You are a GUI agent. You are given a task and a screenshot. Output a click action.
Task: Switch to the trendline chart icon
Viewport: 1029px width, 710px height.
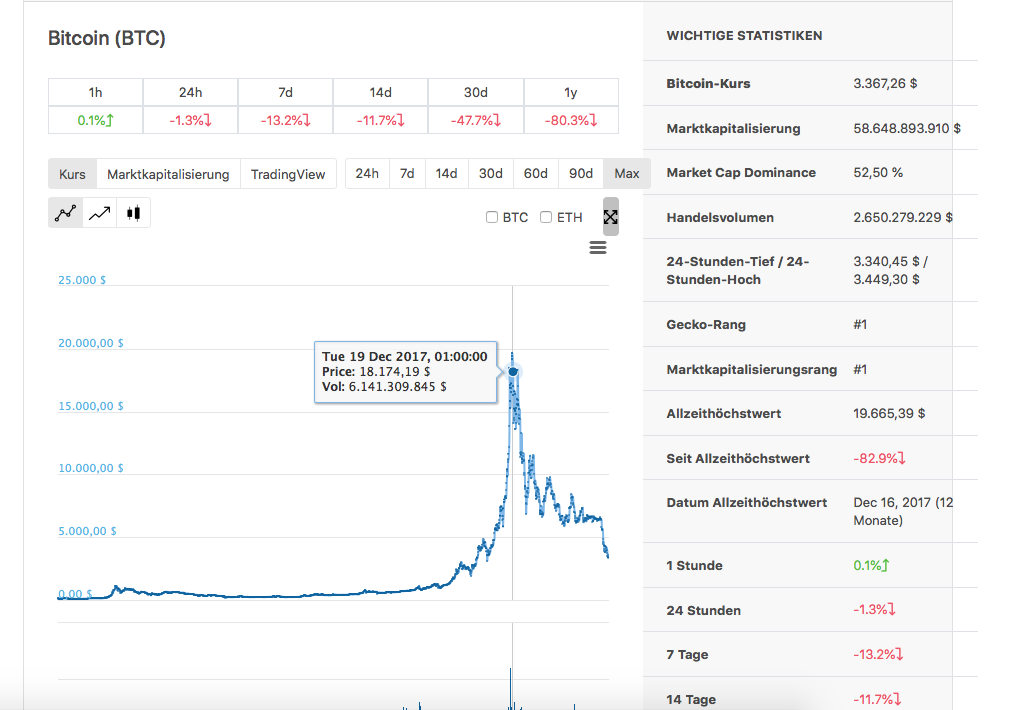(x=97, y=212)
